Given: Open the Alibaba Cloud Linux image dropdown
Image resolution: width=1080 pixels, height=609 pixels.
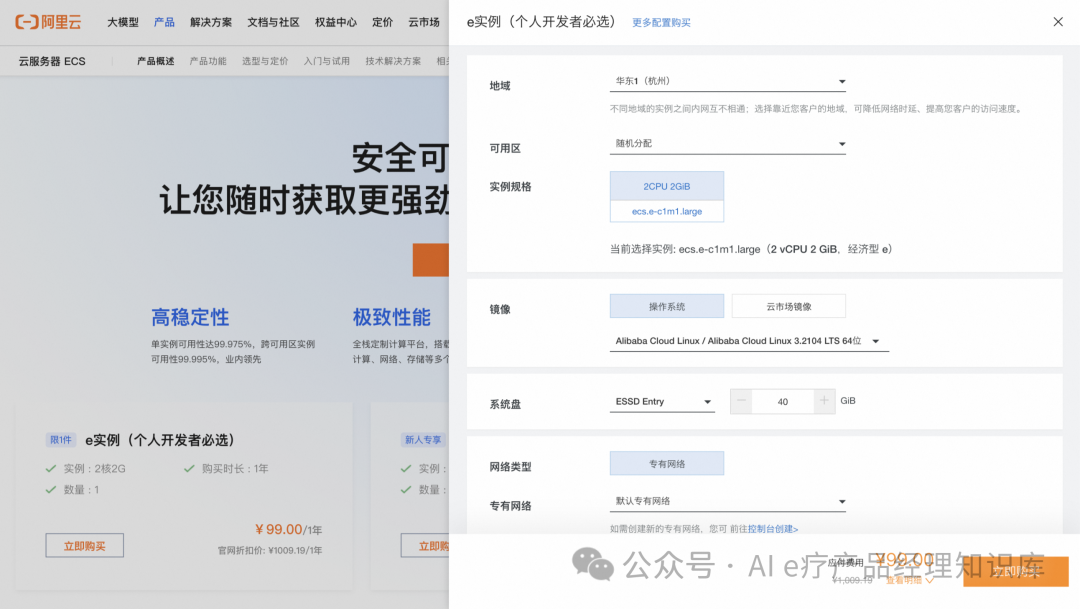Looking at the screenshot, I should (x=749, y=341).
